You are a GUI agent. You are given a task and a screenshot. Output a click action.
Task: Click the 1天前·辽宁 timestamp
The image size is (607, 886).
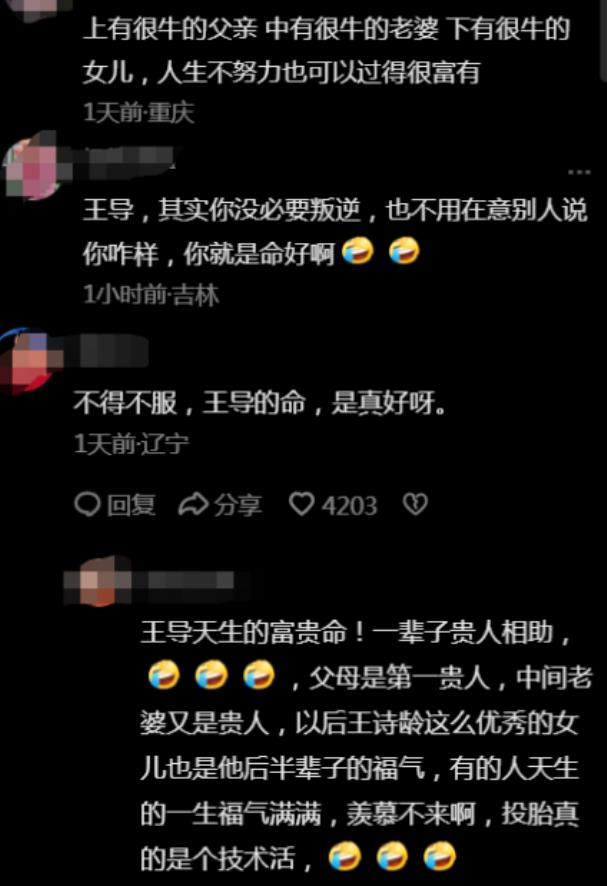[131, 444]
